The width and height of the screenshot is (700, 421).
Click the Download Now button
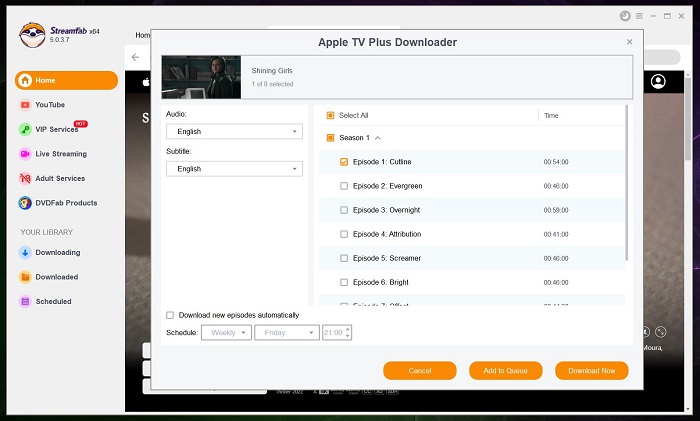592,371
